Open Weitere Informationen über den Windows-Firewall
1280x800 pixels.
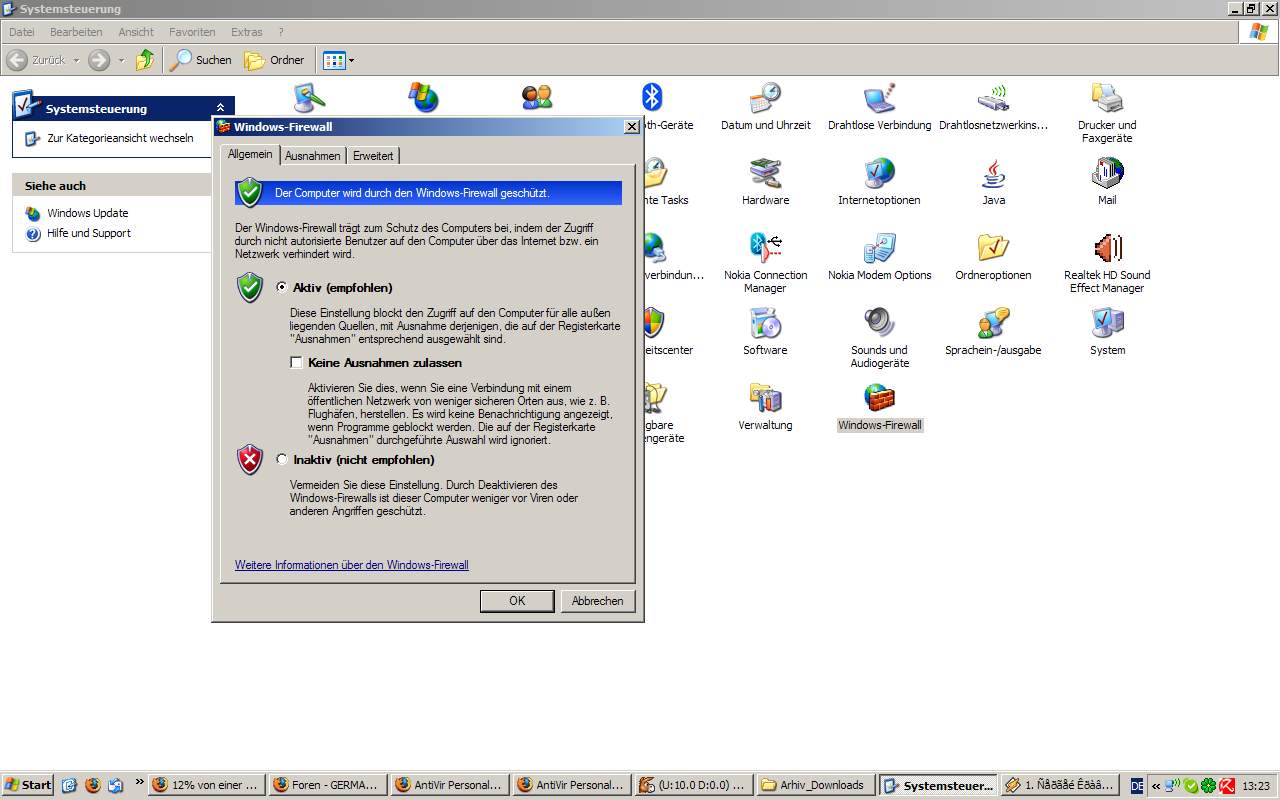coord(352,565)
